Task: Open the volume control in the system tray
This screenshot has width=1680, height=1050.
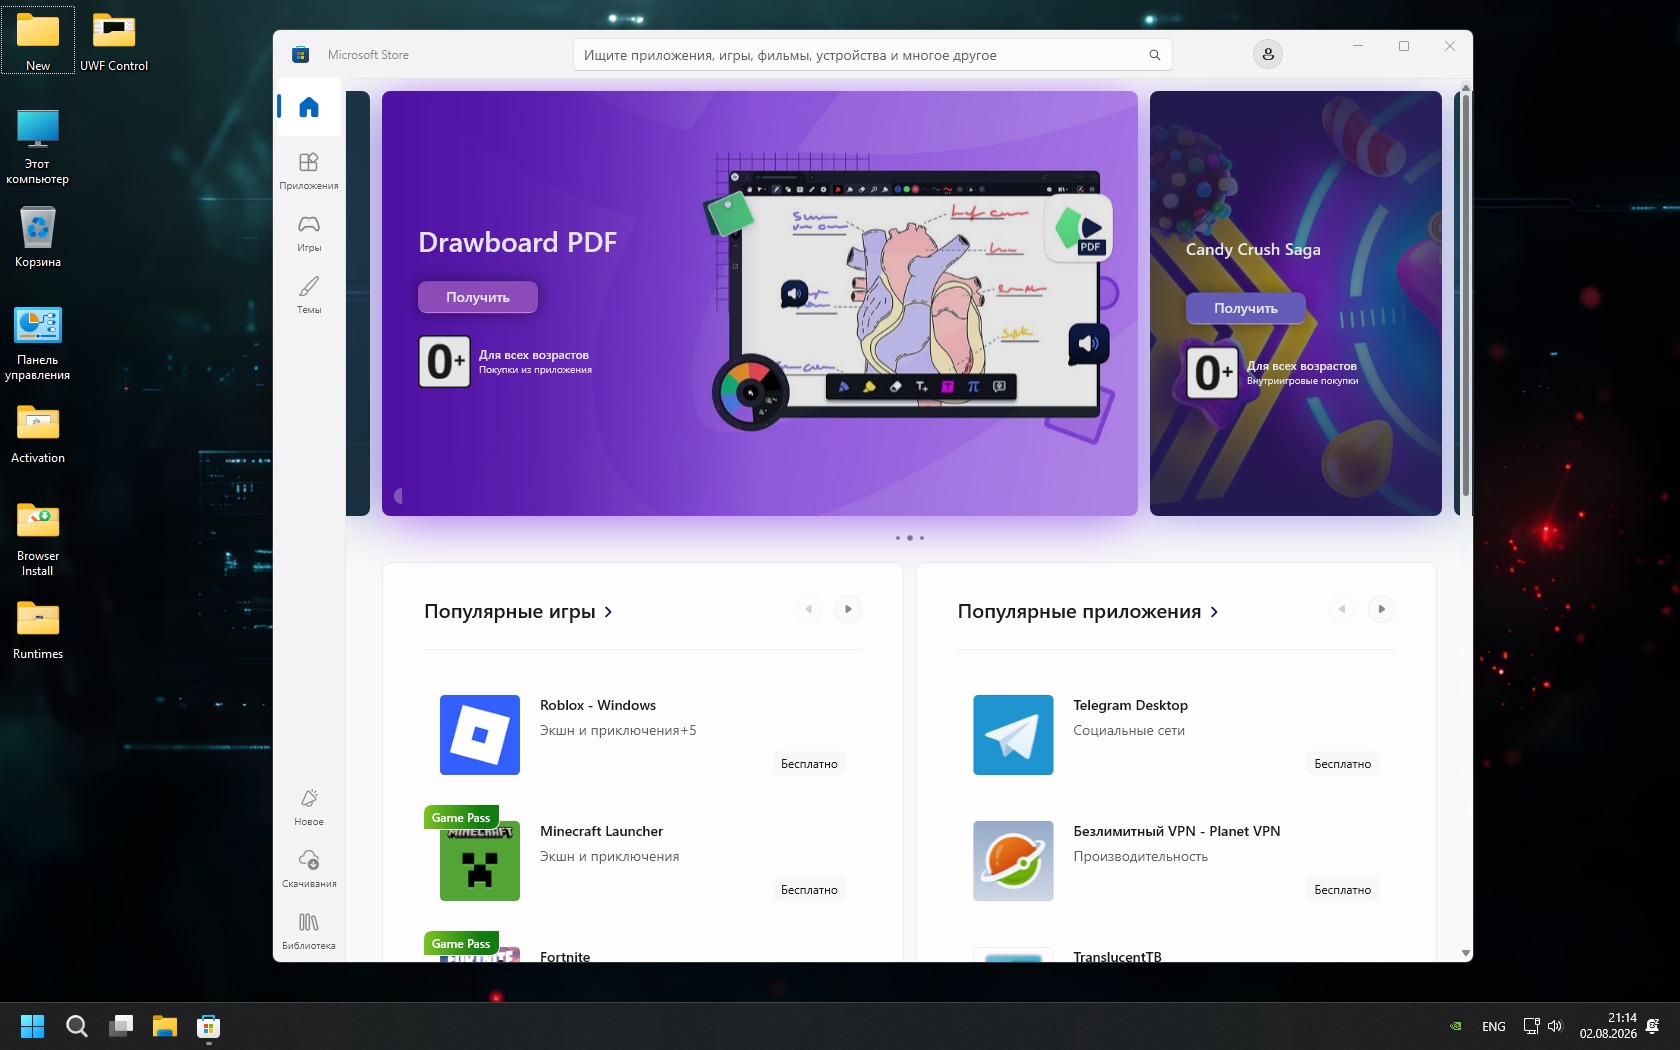Action: pos(1555,1026)
